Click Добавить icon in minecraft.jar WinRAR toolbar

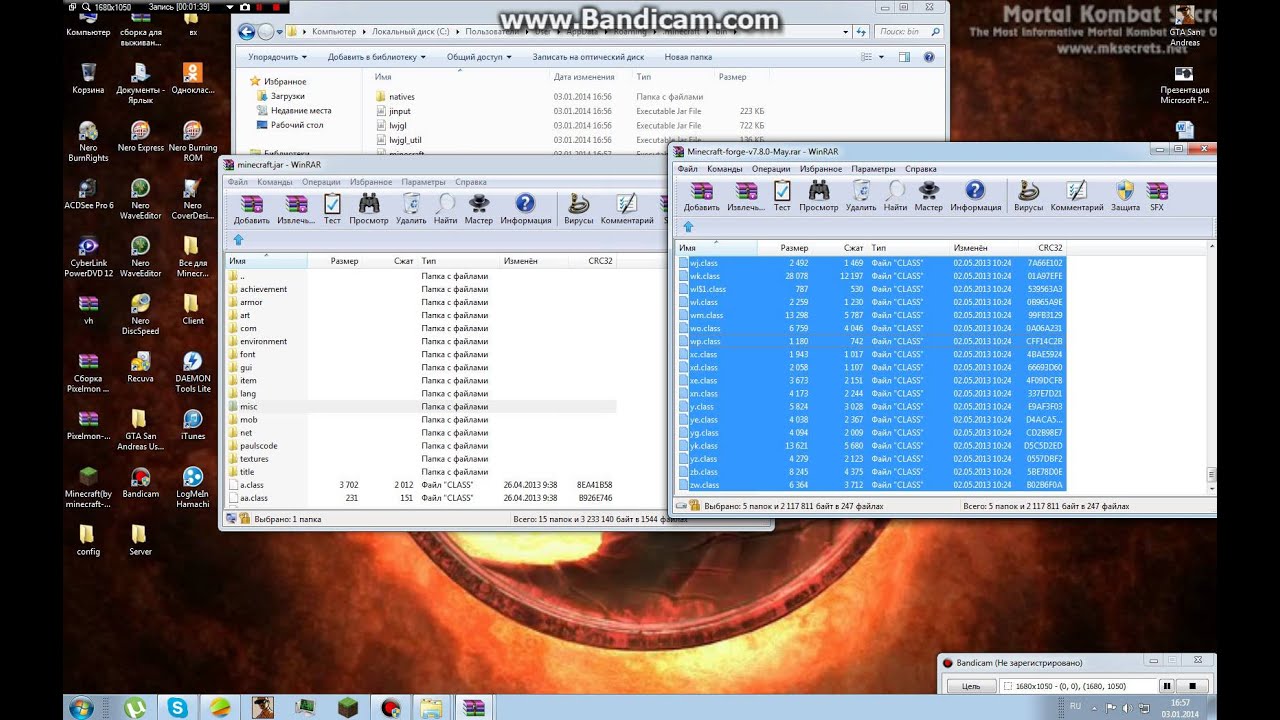coord(251,208)
